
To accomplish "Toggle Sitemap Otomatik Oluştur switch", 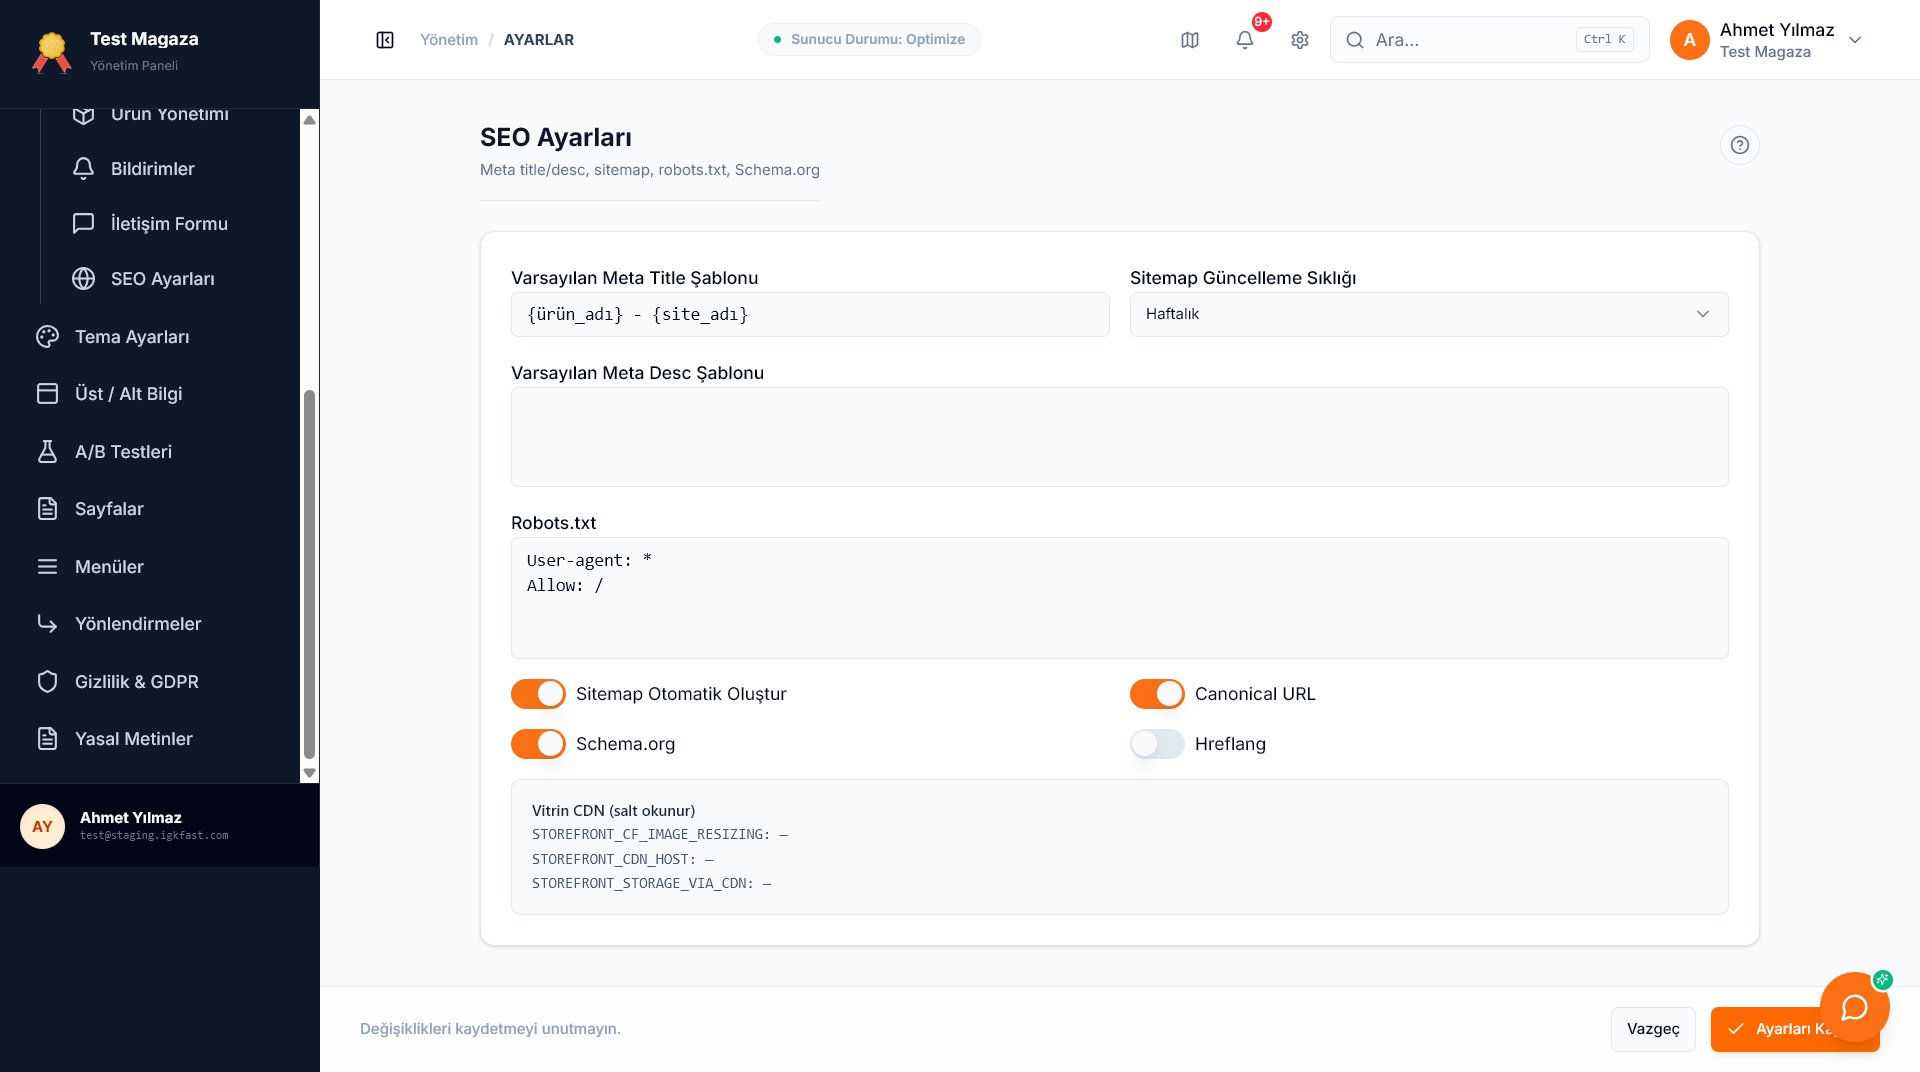I will tap(538, 694).
